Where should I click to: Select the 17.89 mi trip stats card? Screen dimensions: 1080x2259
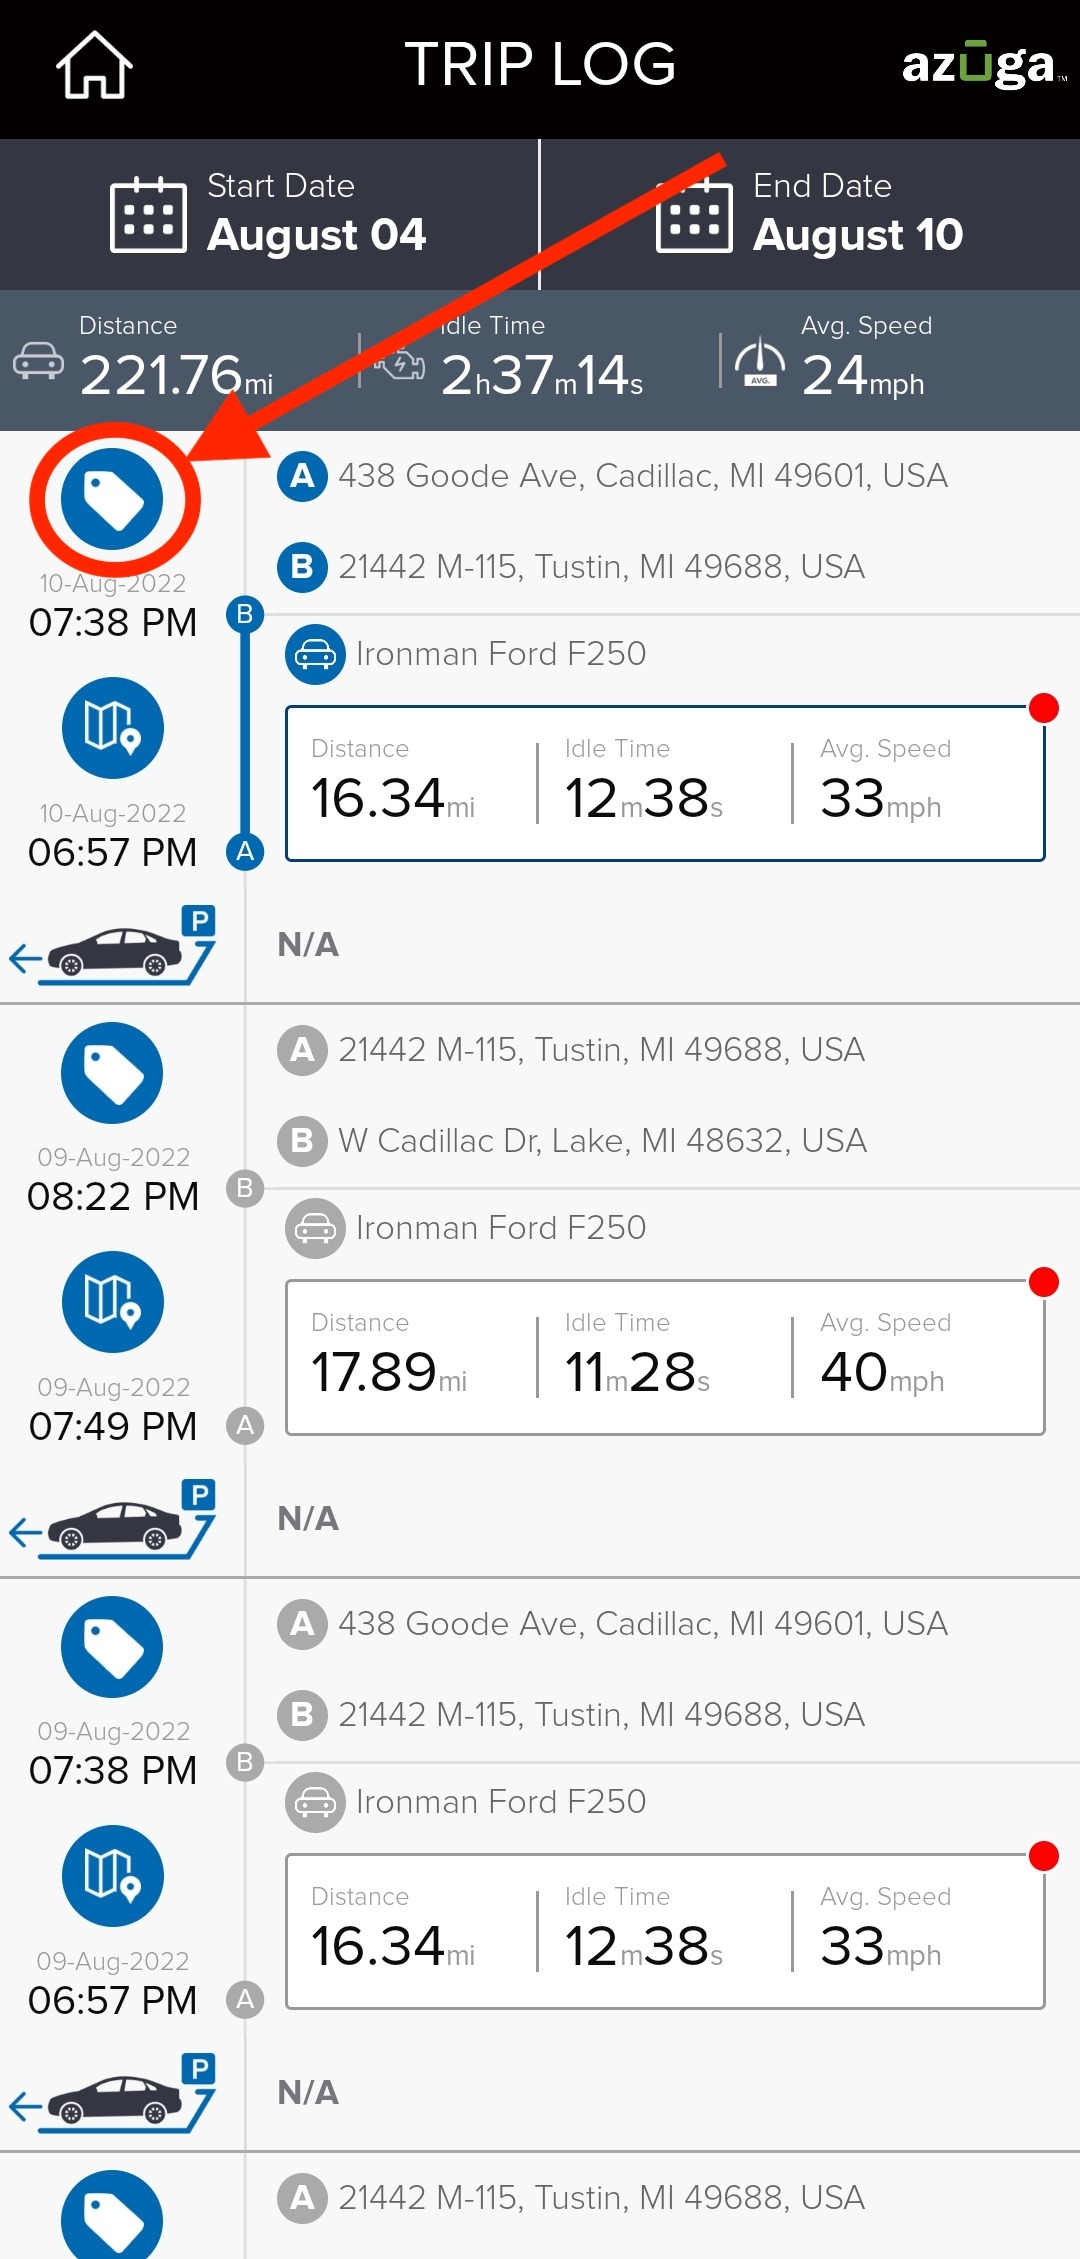[x=665, y=1358]
